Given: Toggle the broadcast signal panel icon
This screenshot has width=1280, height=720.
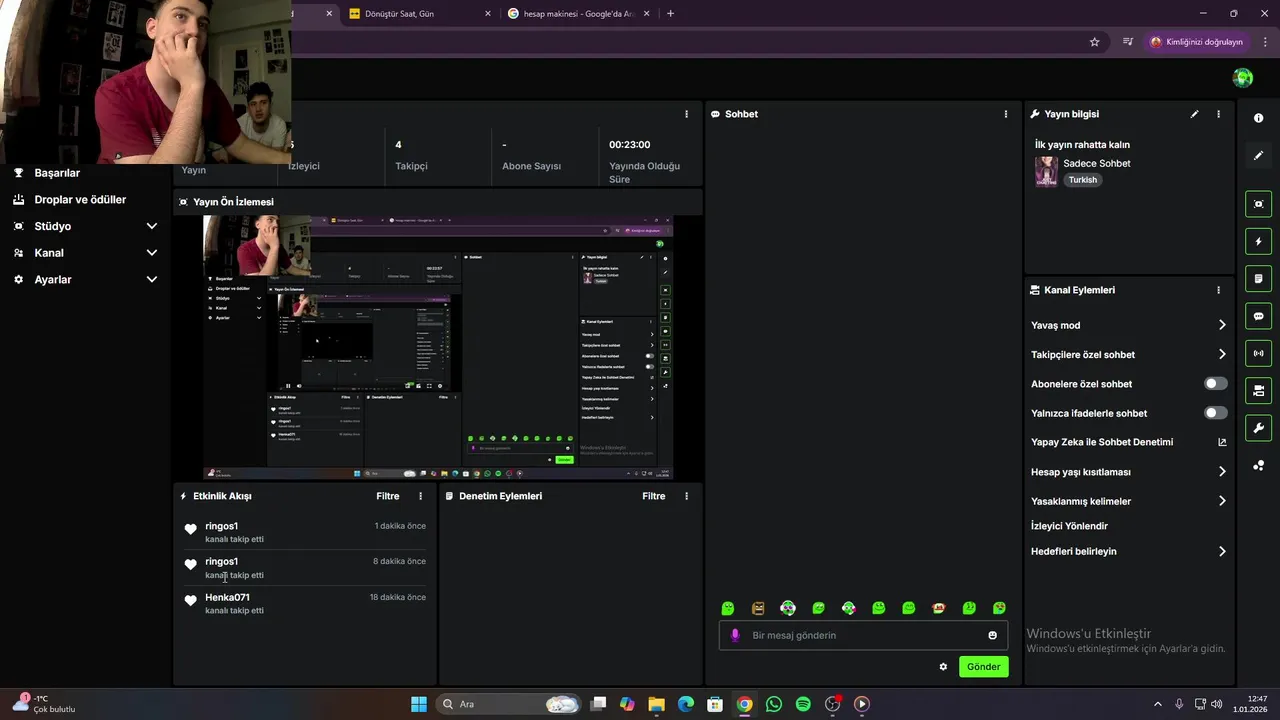Looking at the screenshot, I should 1258,353.
